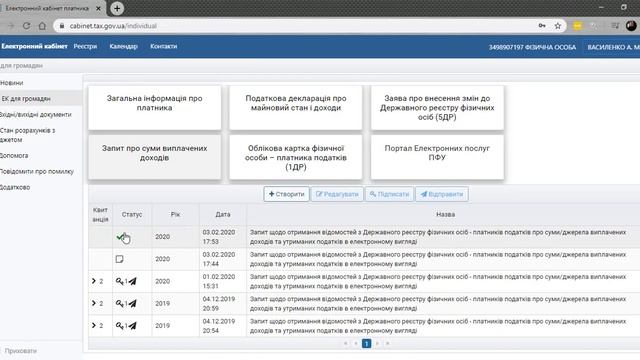The width and height of the screenshot is (640, 360).
Task: Bookmark this page with the star icon
Action: pyautogui.click(x=558, y=26)
